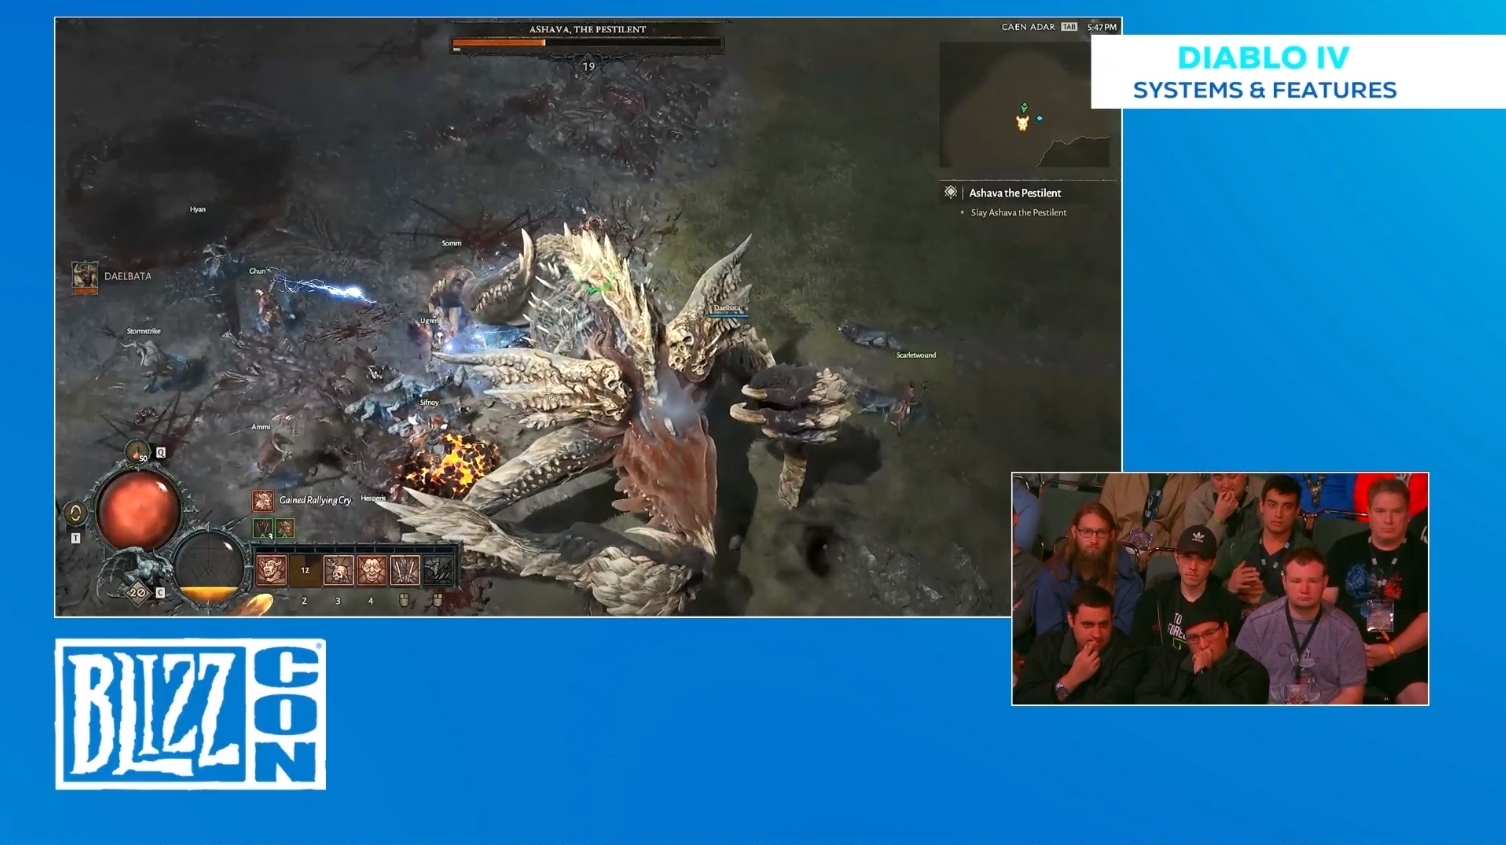Screen dimensions: 1506x845
Task: Click the Daelbata party member portrait
Action: [85, 275]
